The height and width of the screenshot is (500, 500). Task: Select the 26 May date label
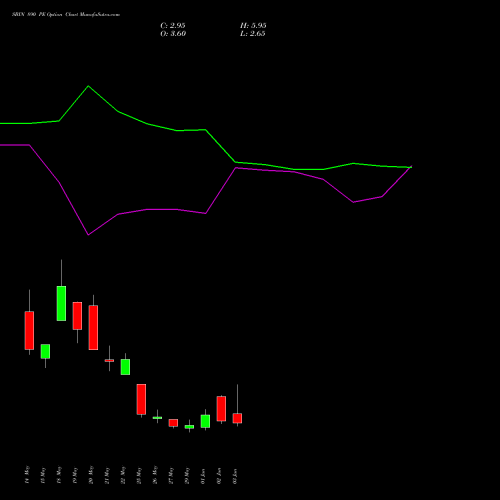point(155,474)
